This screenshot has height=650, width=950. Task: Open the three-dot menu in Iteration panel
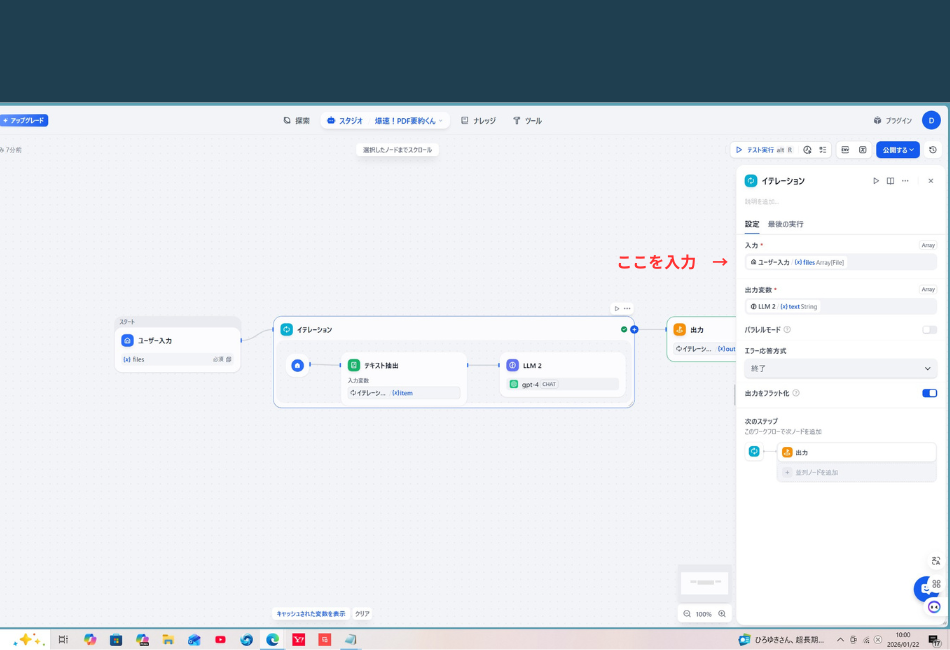pyautogui.click(x=905, y=181)
